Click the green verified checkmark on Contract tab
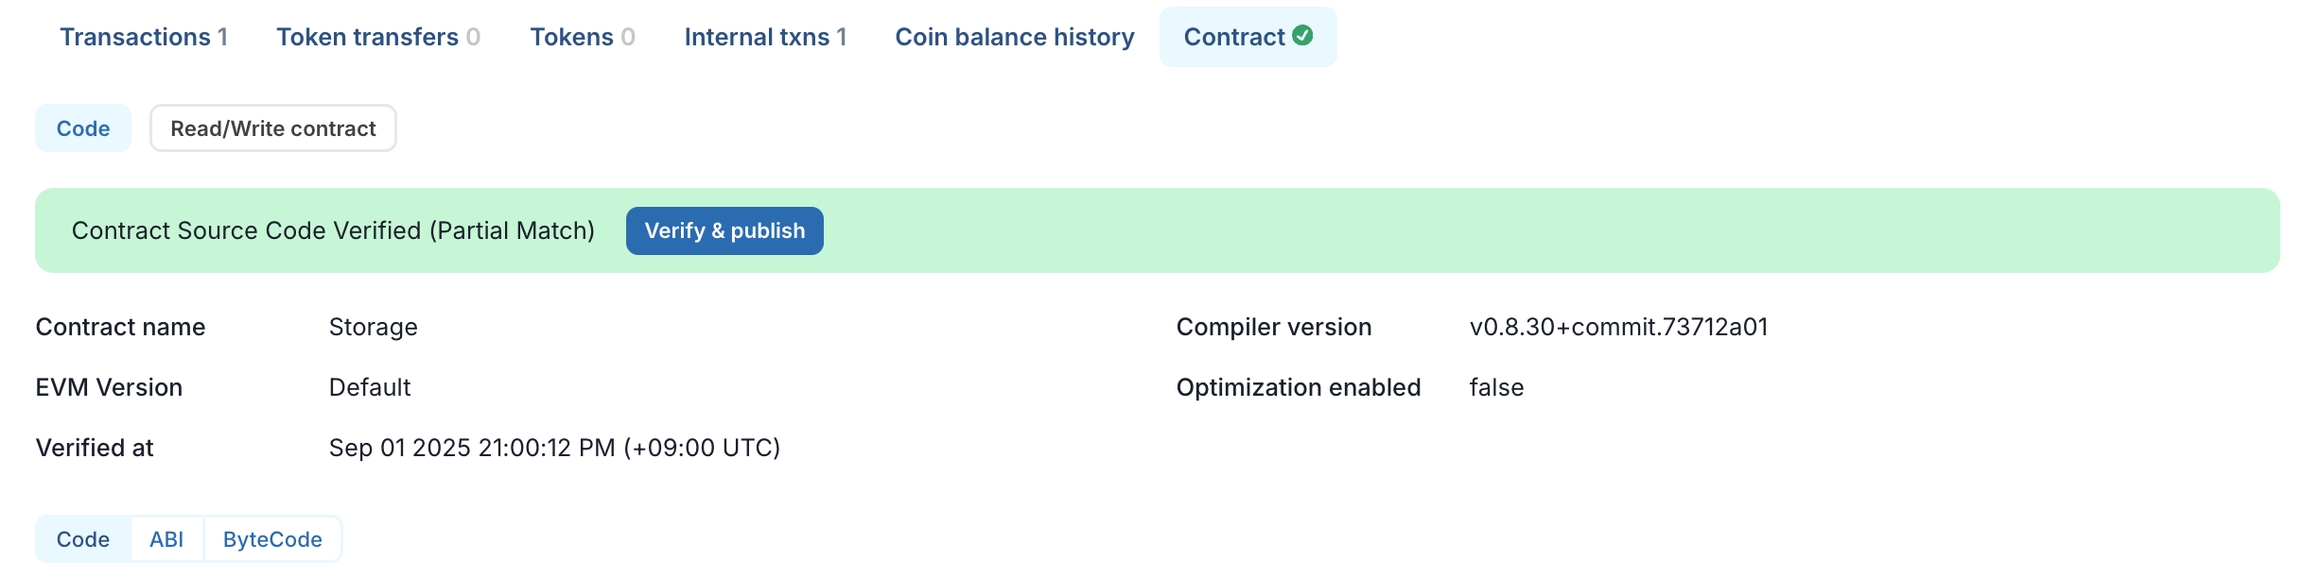The height and width of the screenshot is (578, 2304). pos(1302,35)
